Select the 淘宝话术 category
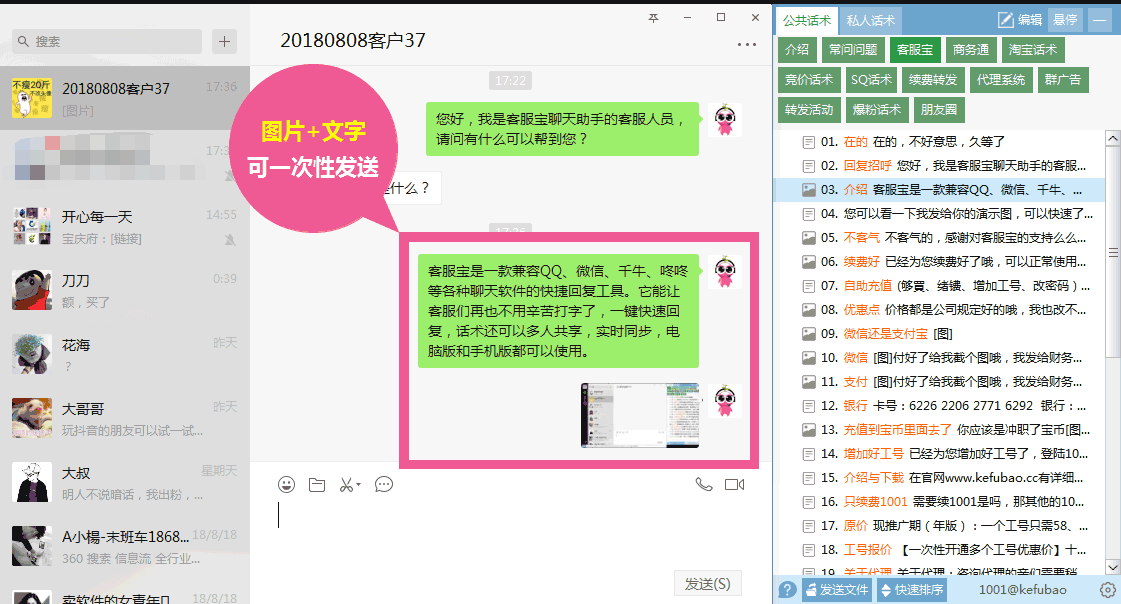The image size is (1121, 604). pos(1032,49)
